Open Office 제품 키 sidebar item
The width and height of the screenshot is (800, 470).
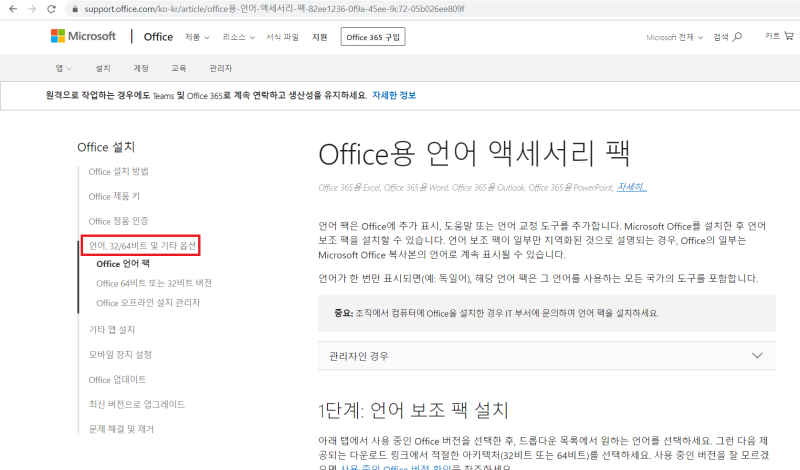click(114, 196)
